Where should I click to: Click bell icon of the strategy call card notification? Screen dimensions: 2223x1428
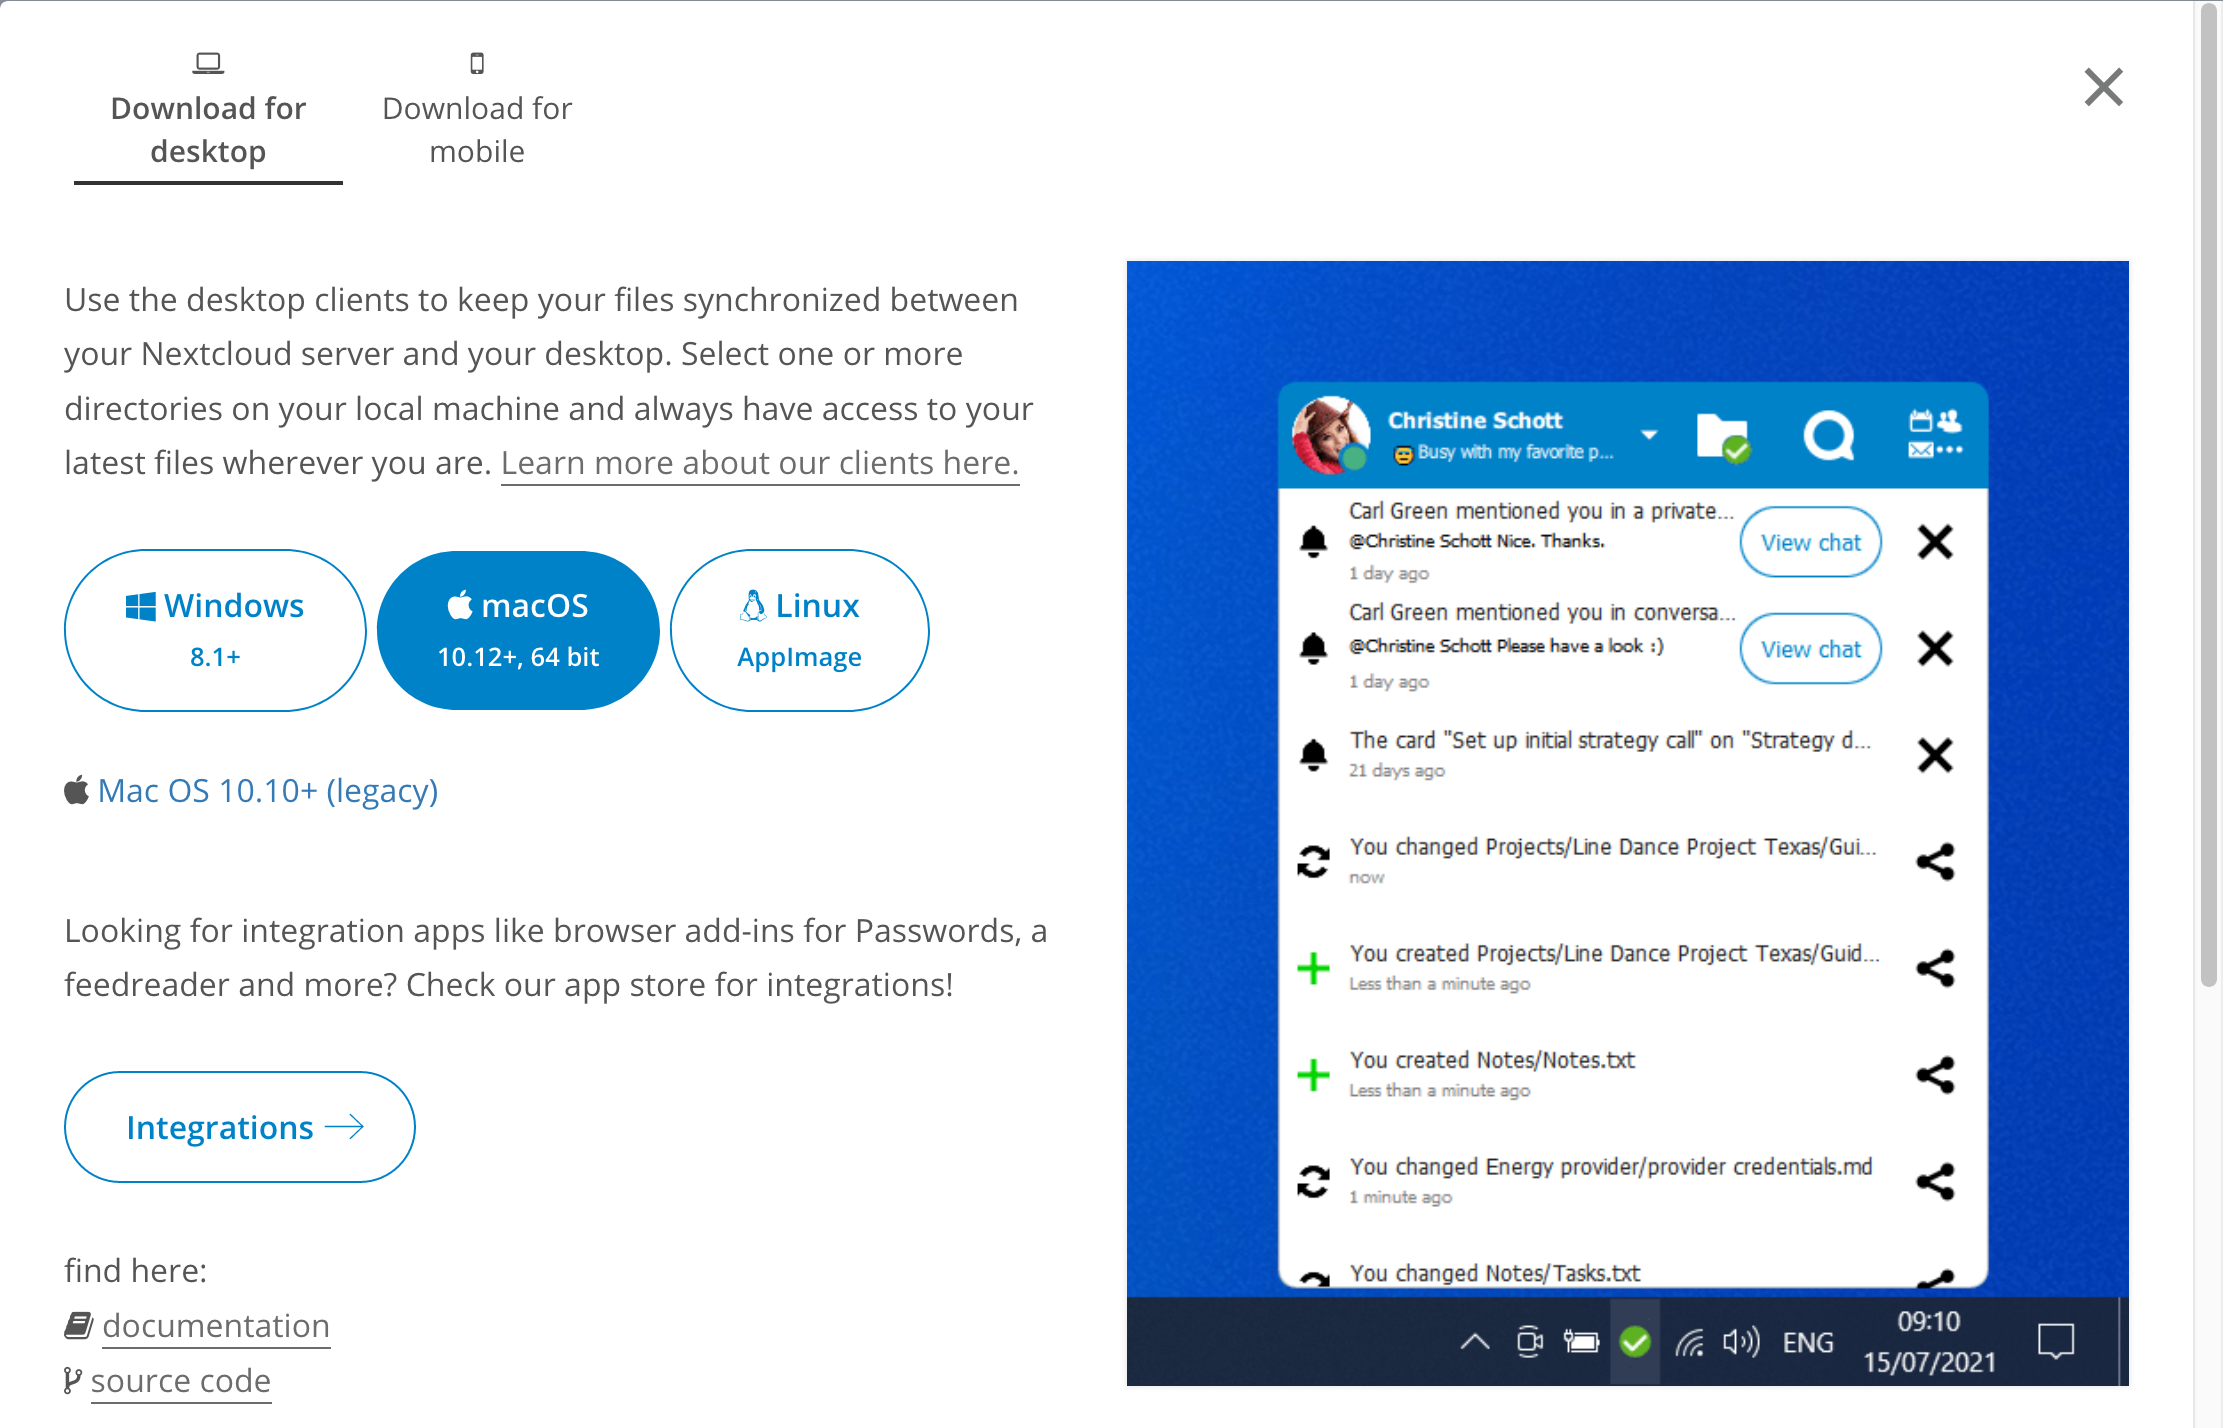(x=1313, y=754)
